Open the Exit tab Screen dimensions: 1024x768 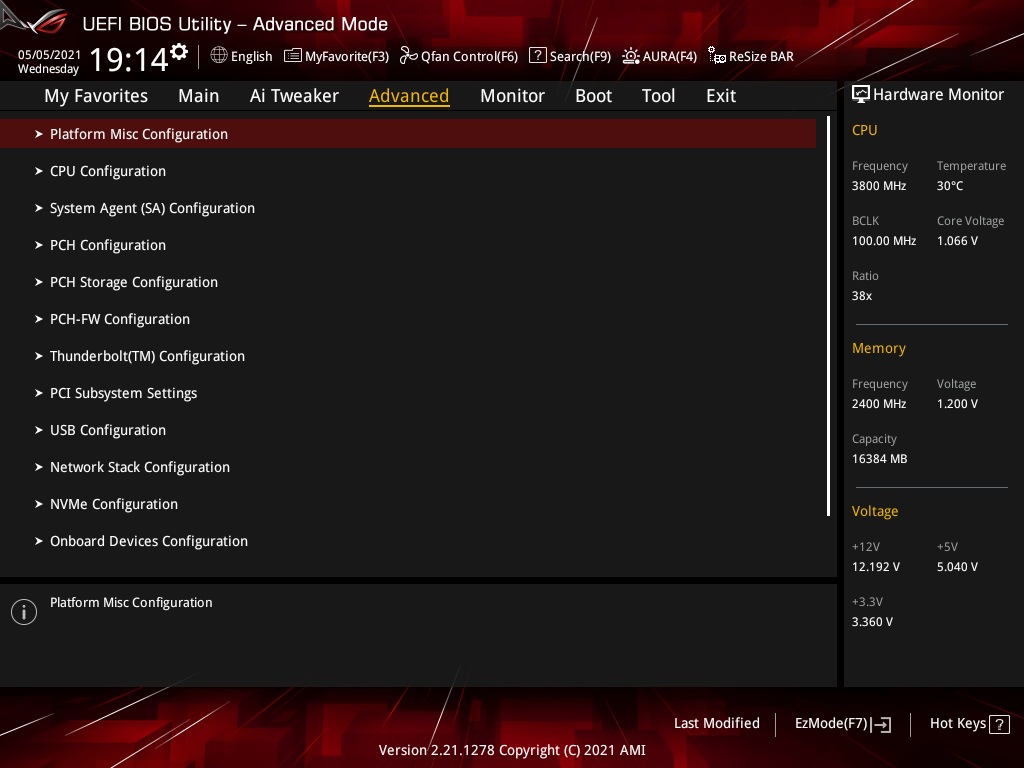(721, 96)
